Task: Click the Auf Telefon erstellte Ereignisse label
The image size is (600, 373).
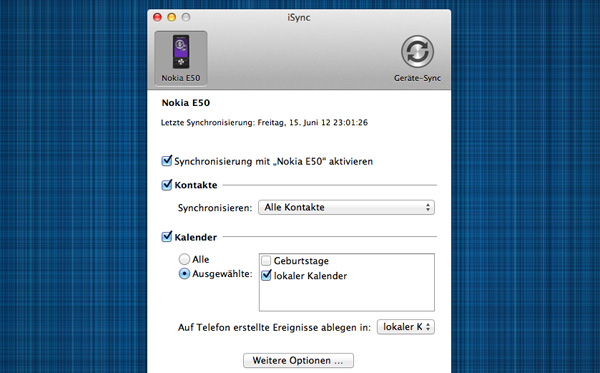Action: [274, 327]
